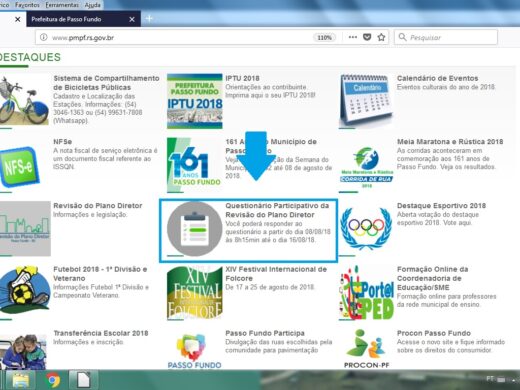Open the Ferramentas menu
This screenshot has height=390, width=520.
pos(62,5)
